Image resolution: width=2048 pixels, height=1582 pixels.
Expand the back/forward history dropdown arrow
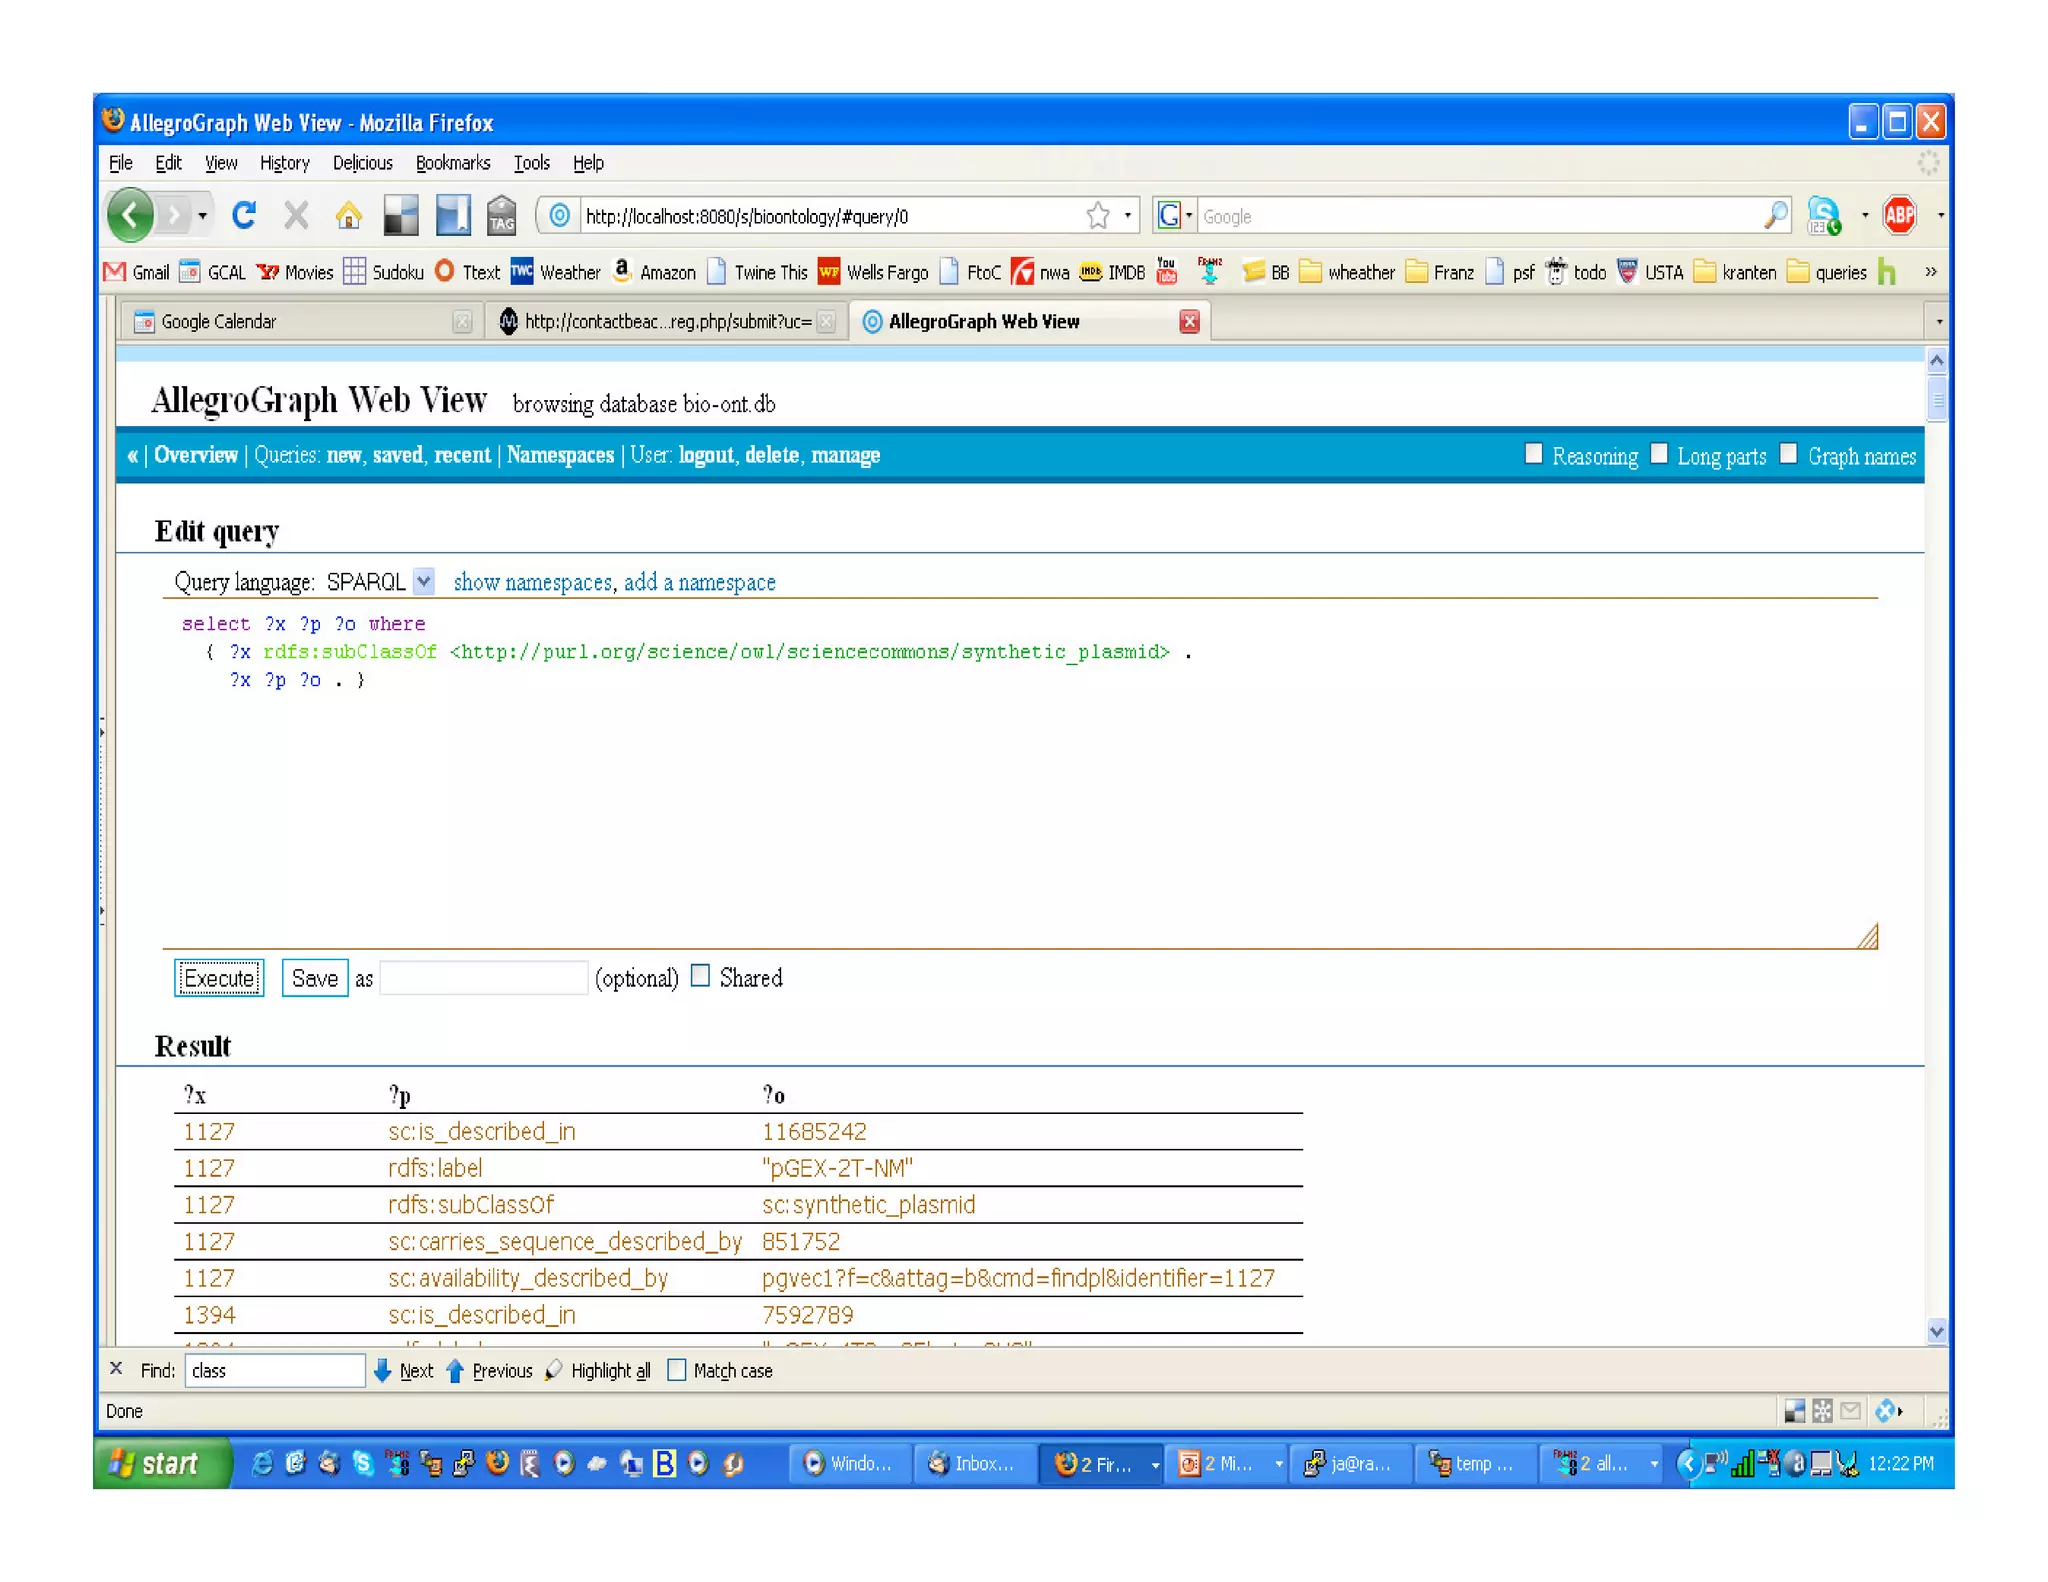(x=203, y=215)
